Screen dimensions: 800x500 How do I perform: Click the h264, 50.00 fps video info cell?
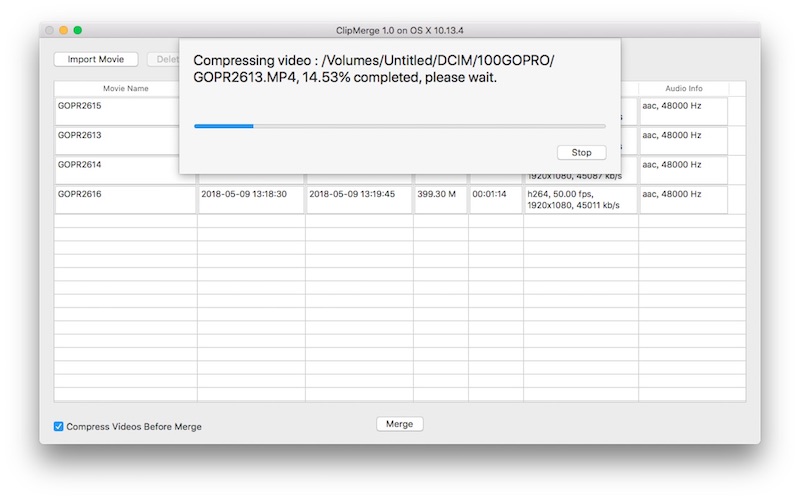[x=581, y=199]
